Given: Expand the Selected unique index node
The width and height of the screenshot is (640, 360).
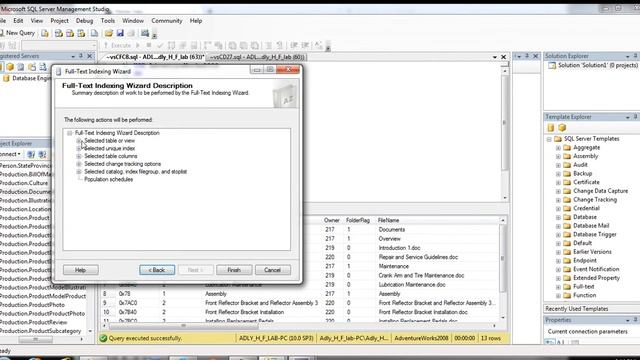Looking at the screenshot, I should [x=79, y=149].
